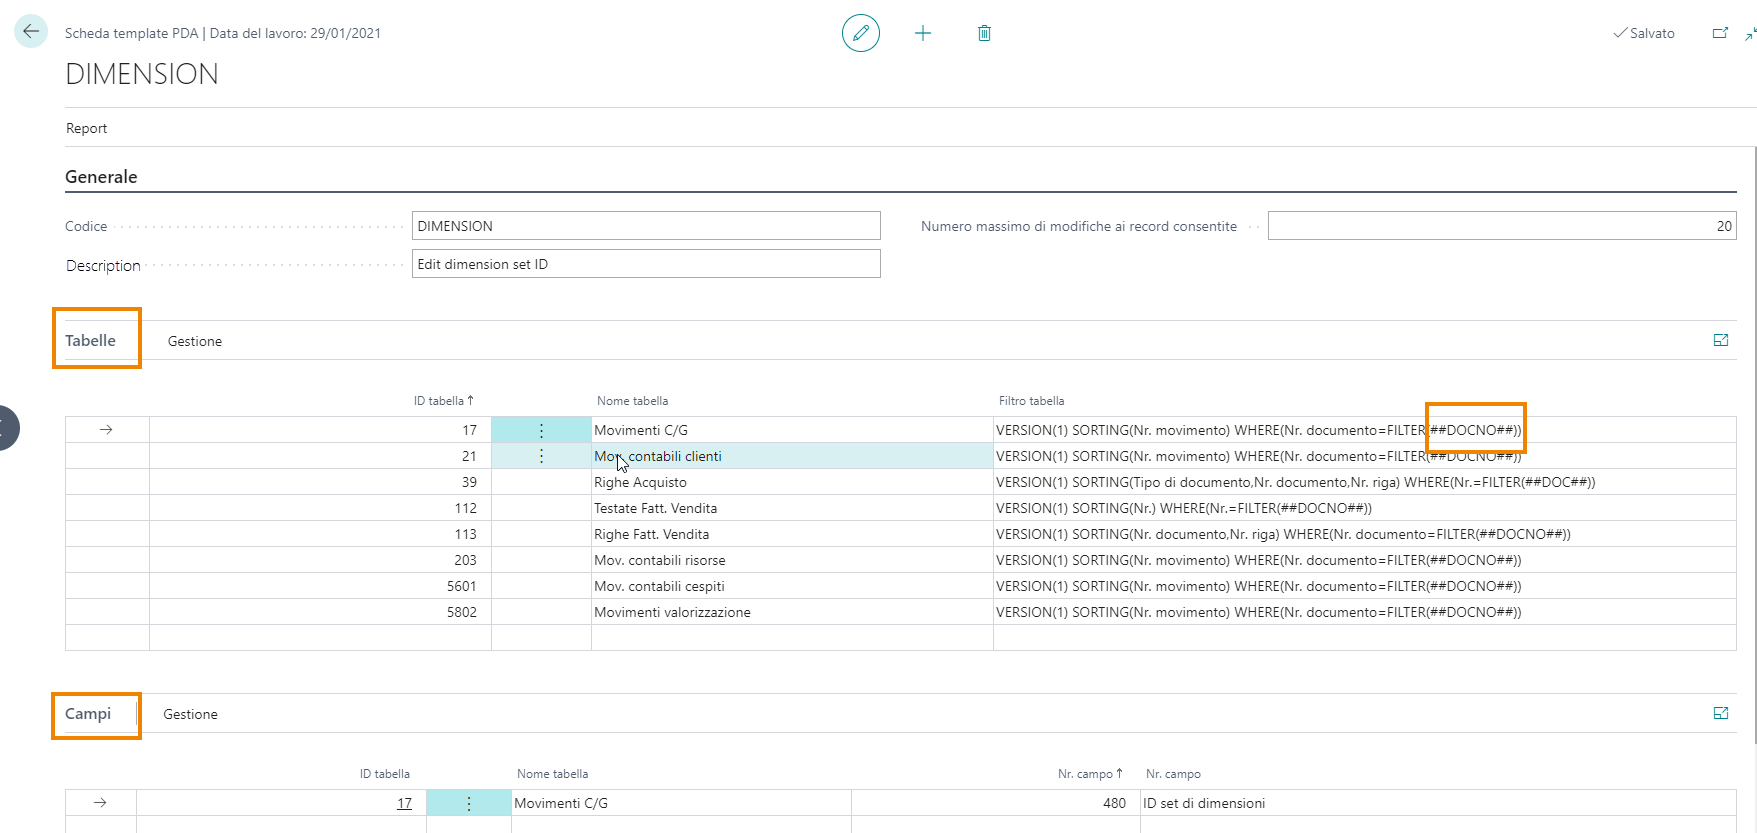
Task: Click the trash delete icon
Action: [x=984, y=33]
